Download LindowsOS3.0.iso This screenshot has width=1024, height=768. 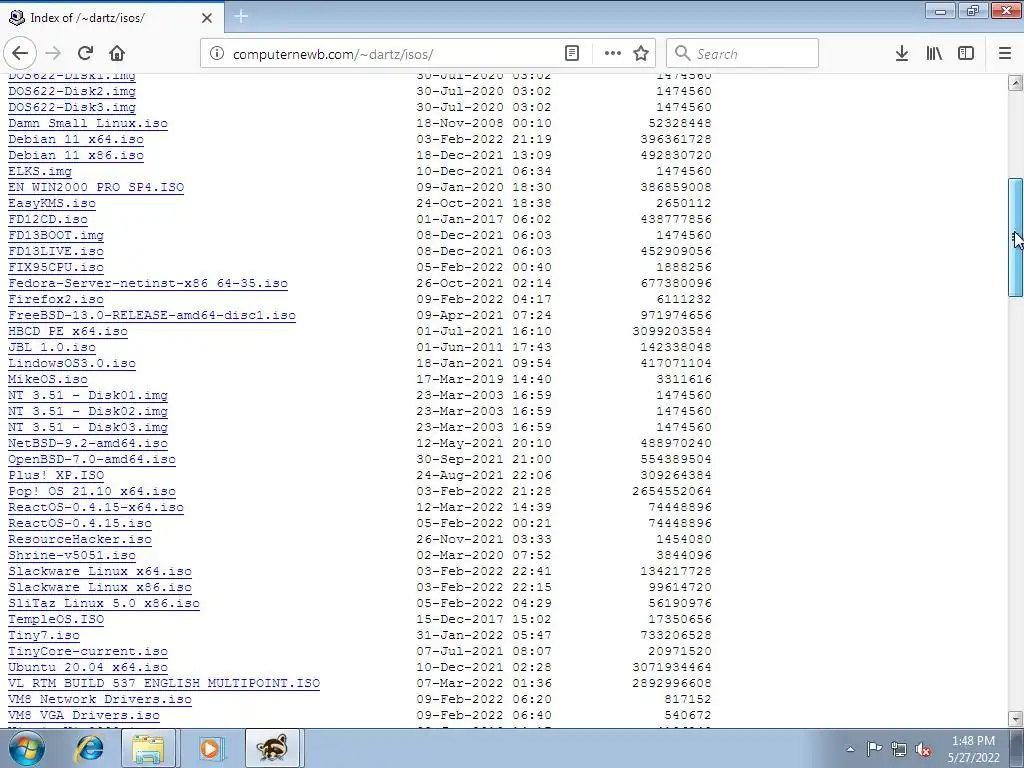(x=72, y=363)
